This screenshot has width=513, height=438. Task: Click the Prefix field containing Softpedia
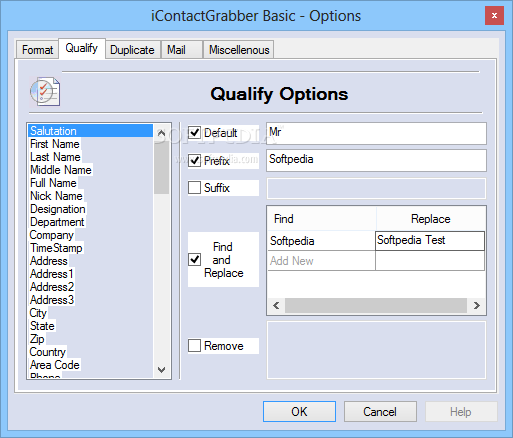[376, 160]
